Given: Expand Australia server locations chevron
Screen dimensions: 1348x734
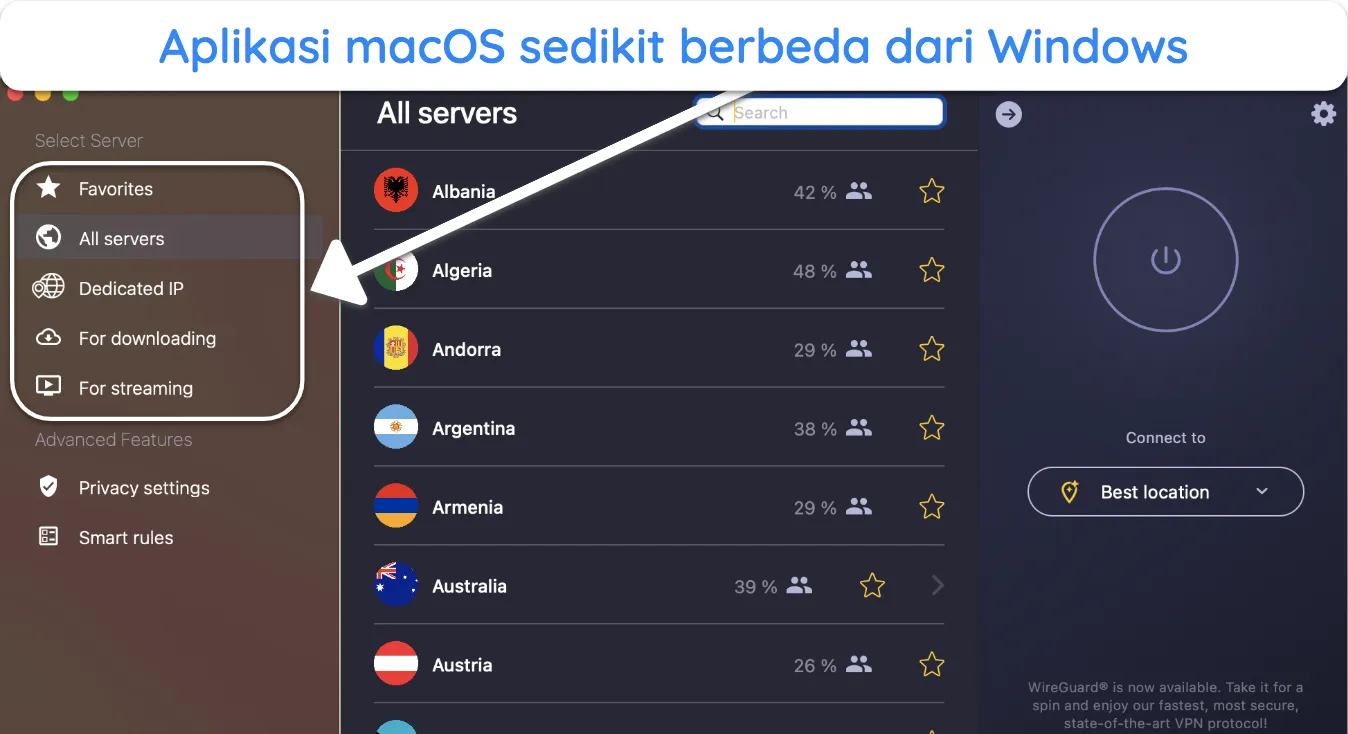Looking at the screenshot, I should (937, 586).
